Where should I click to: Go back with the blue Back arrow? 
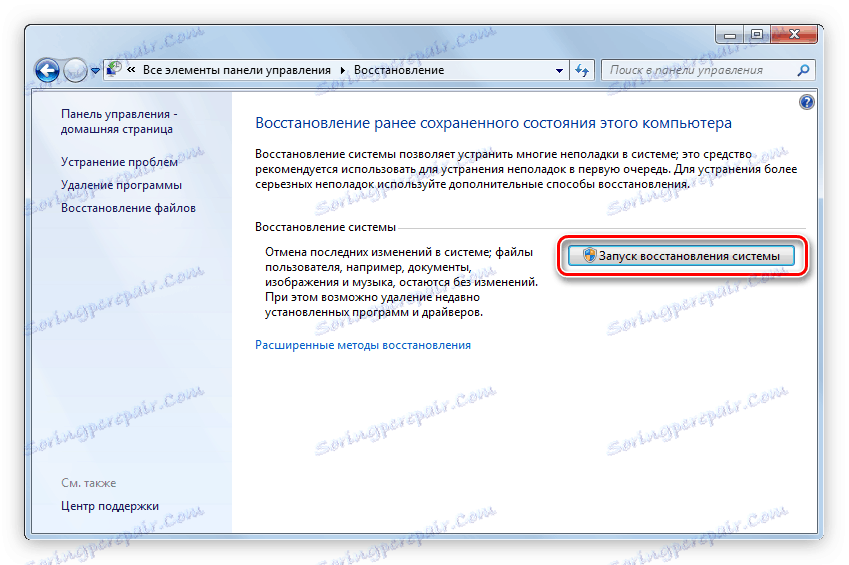[47, 70]
